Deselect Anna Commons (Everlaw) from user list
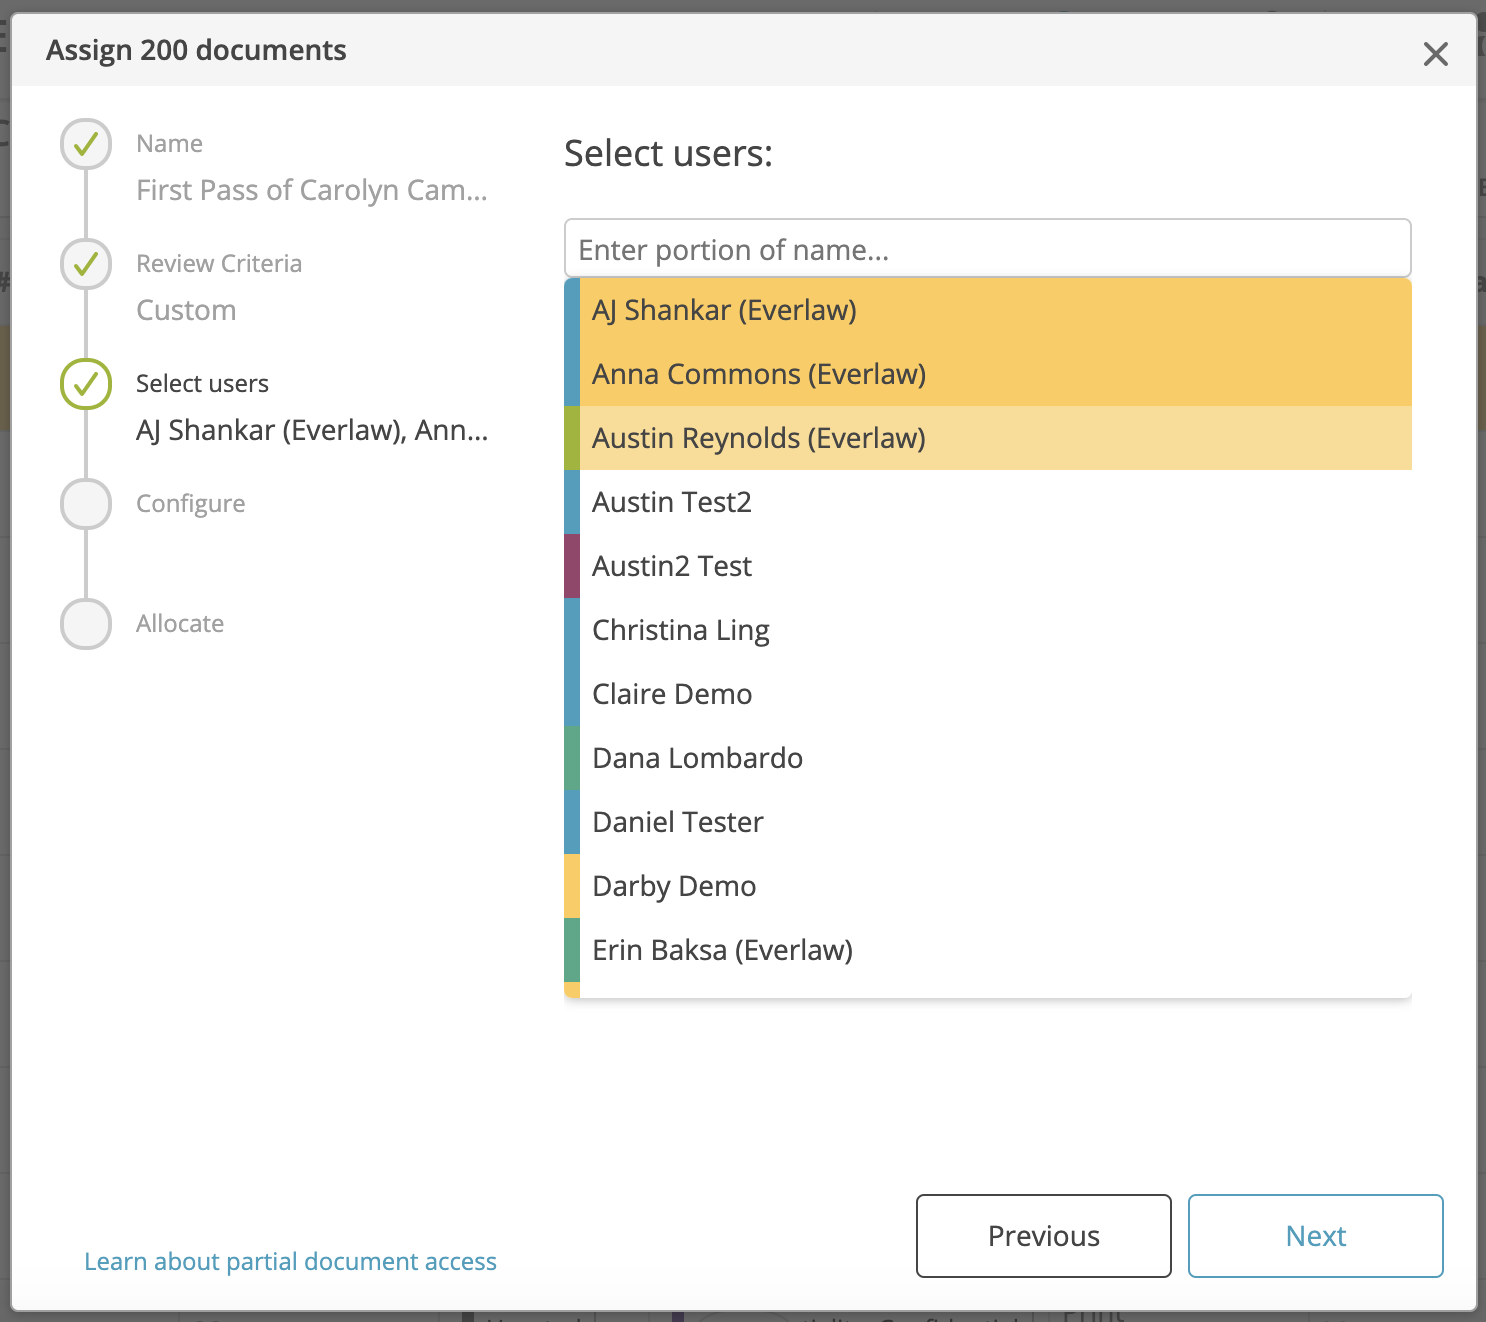Viewport: 1486px width, 1322px height. [988, 374]
